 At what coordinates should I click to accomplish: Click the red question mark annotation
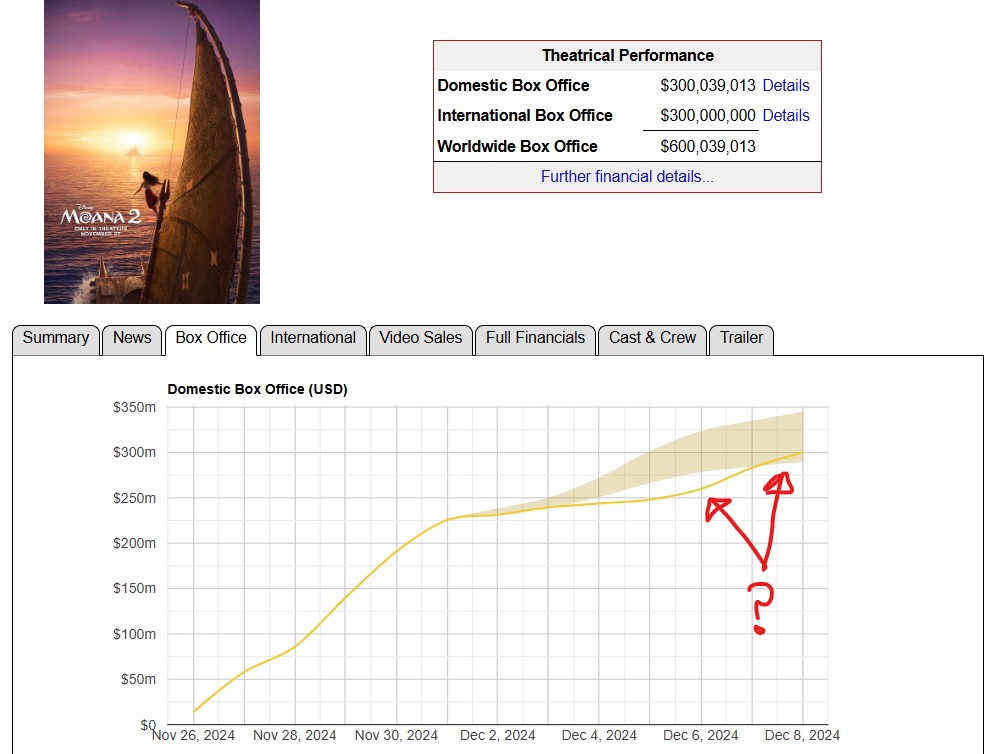[761, 607]
